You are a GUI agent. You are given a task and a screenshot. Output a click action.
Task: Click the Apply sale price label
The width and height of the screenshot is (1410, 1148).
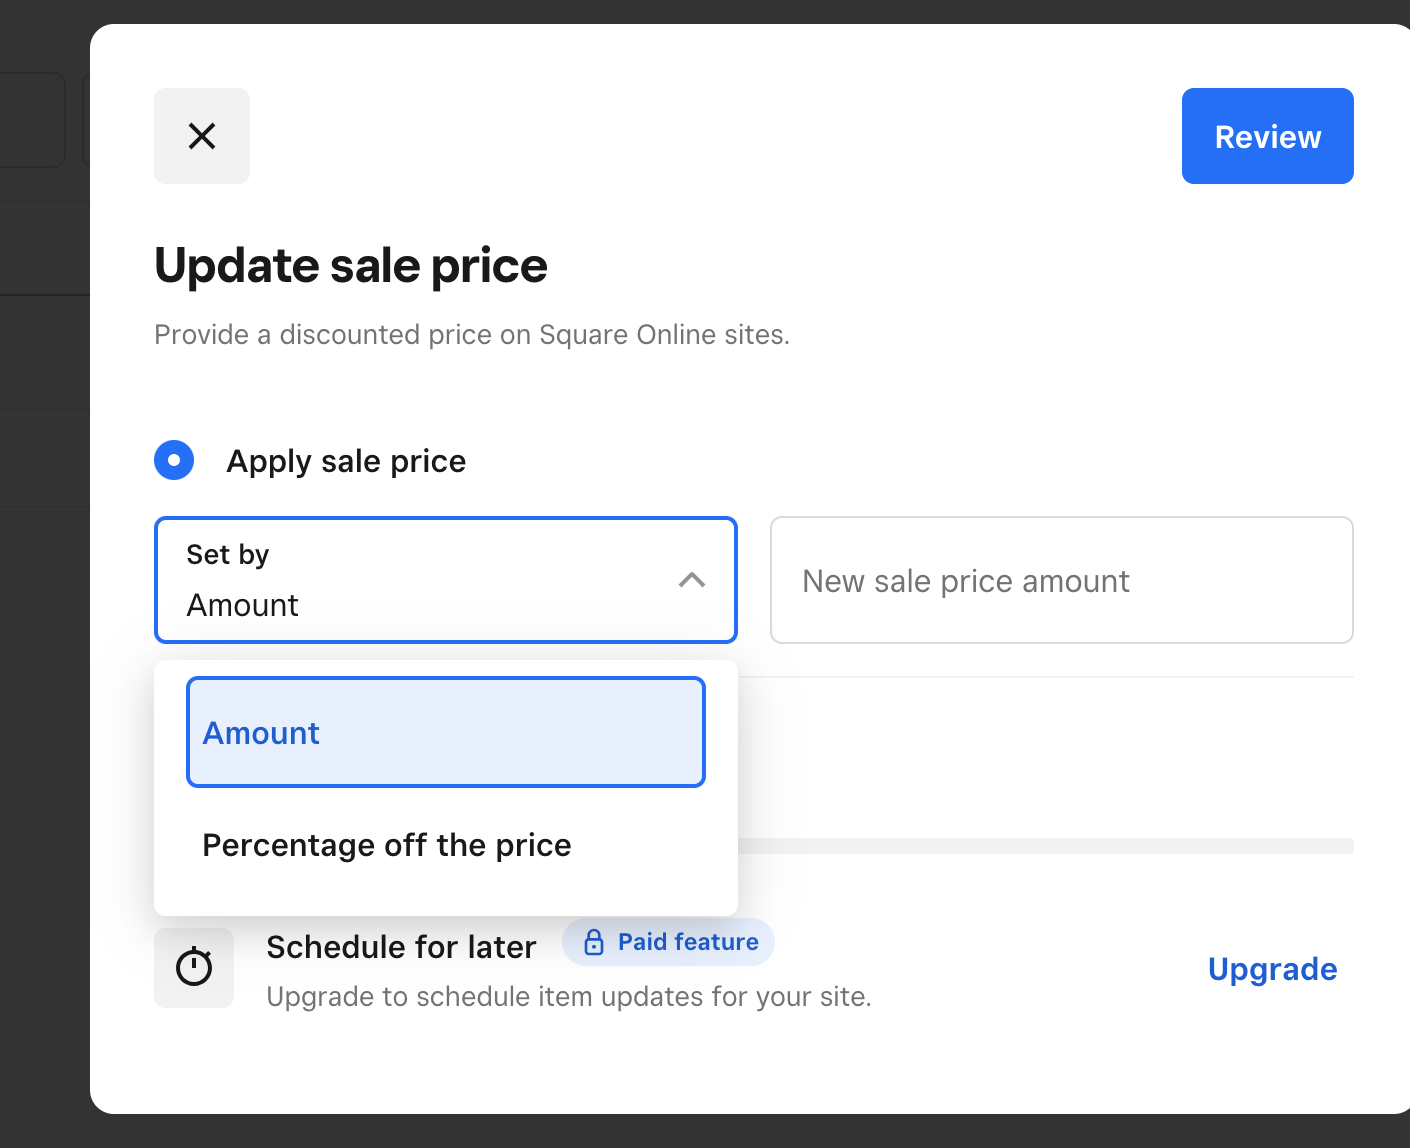pos(346,461)
